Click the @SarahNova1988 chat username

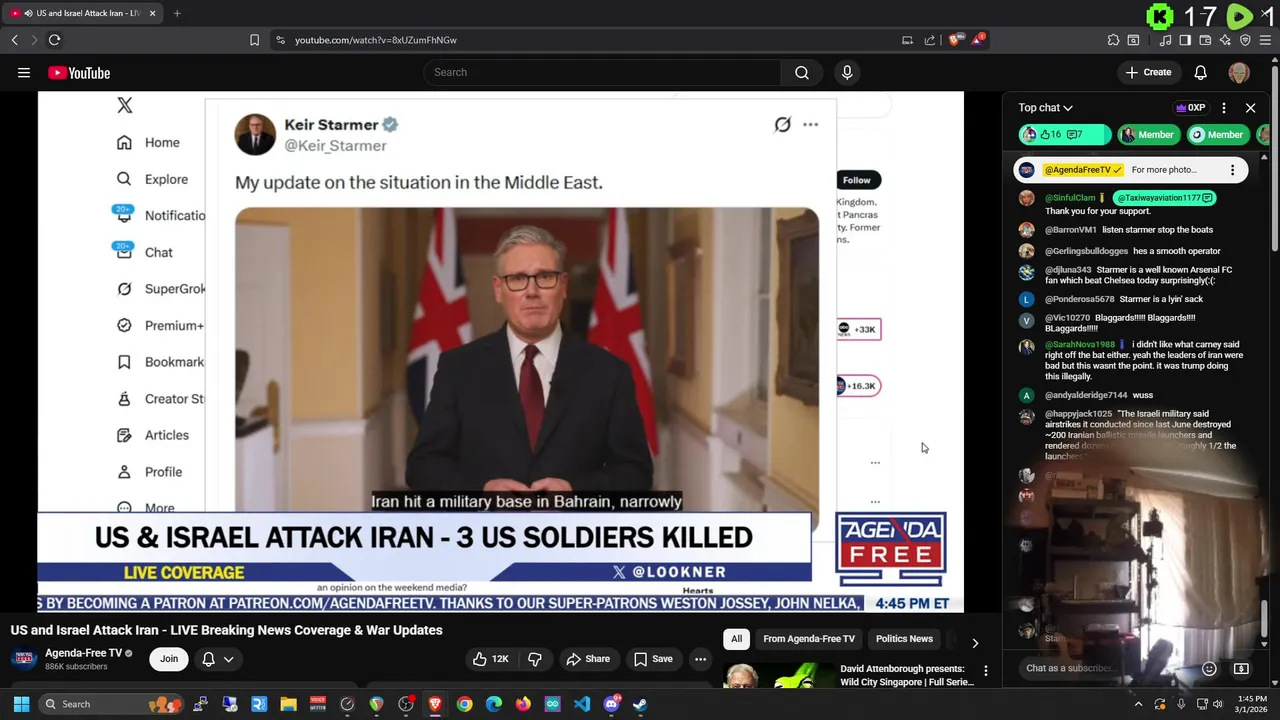click(1079, 345)
